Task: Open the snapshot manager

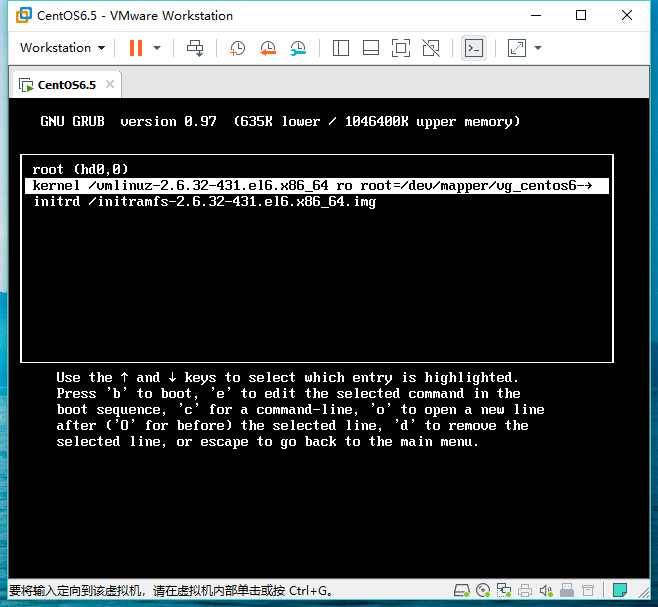Action: click(298, 48)
